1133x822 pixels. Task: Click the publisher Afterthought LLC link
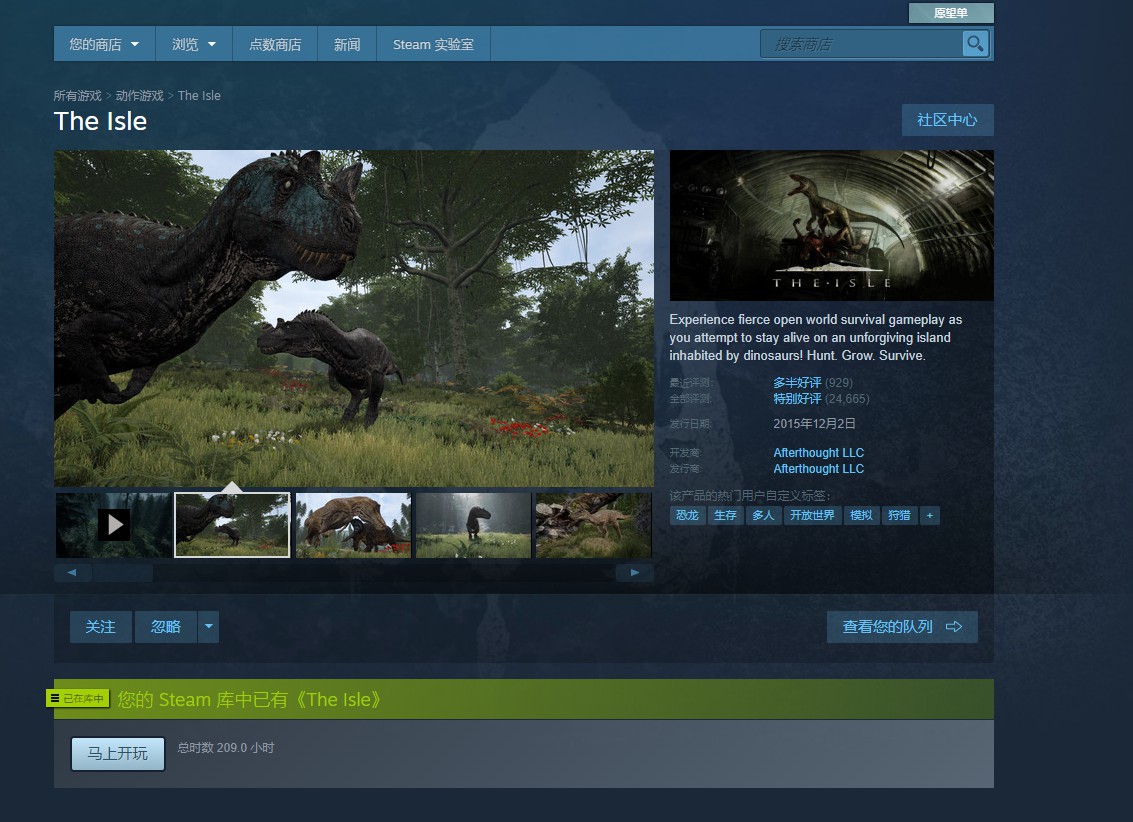tap(819, 469)
